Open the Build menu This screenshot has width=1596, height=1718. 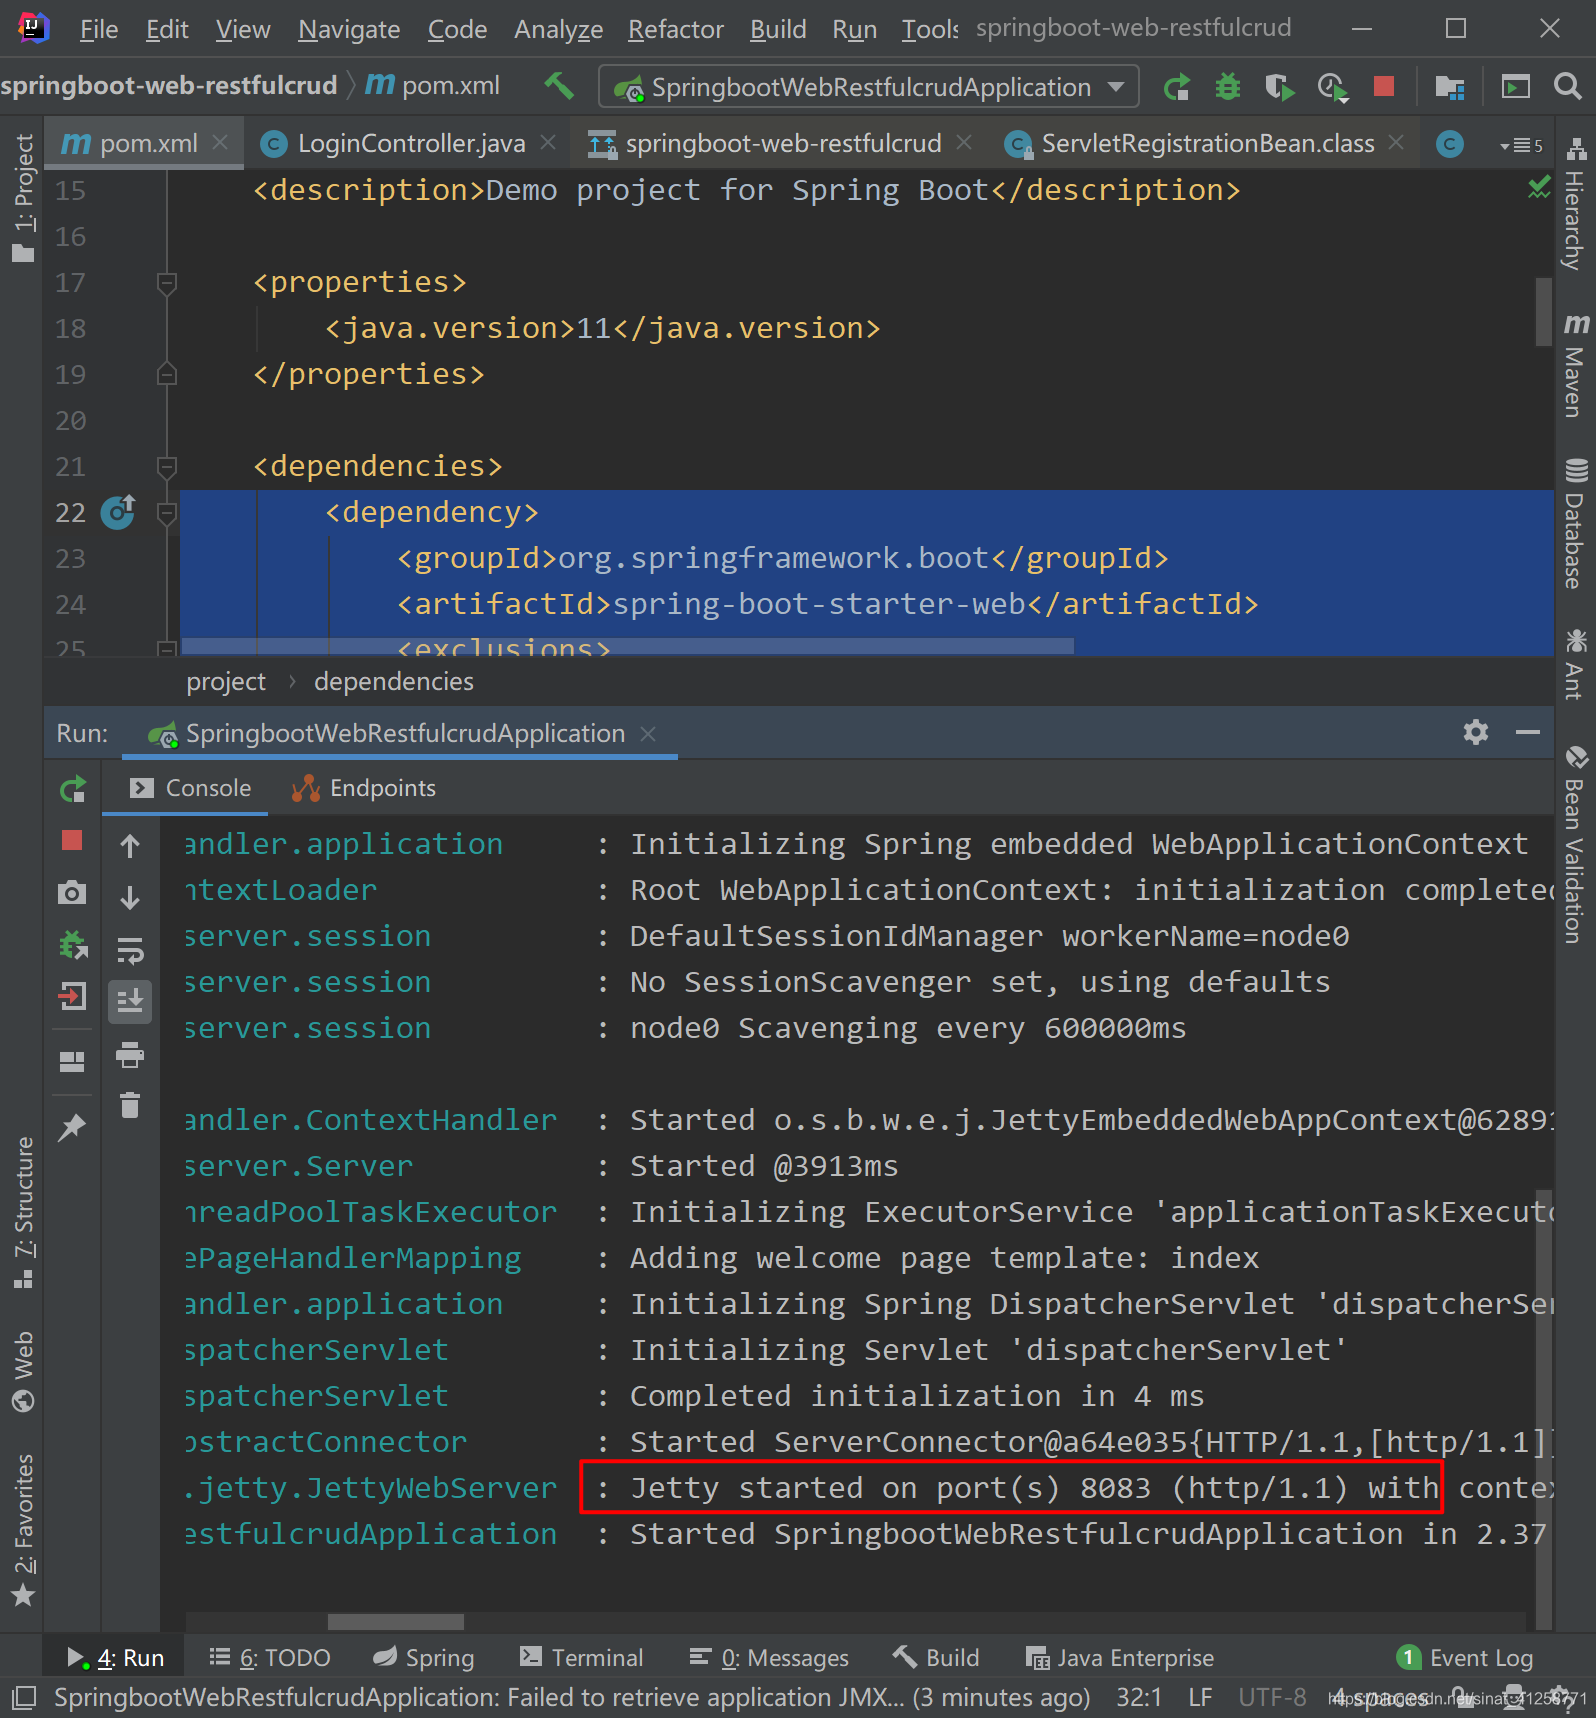pyautogui.click(x=778, y=30)
